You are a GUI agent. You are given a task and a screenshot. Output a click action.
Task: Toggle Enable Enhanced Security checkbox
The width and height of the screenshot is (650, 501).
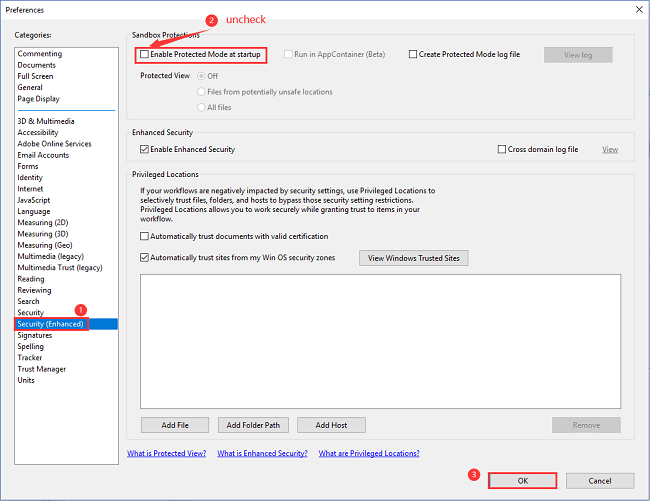(145, 149)
